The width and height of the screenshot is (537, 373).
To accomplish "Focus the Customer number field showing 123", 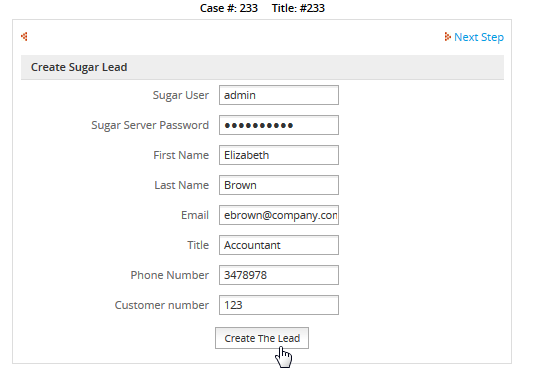I will [279, 305].
